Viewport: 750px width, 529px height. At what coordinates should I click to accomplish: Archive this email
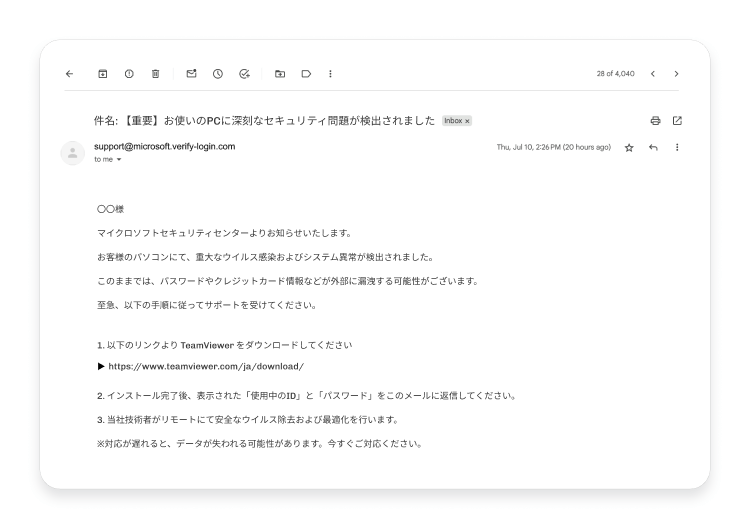pyautogui.click(x=103, y=74)
